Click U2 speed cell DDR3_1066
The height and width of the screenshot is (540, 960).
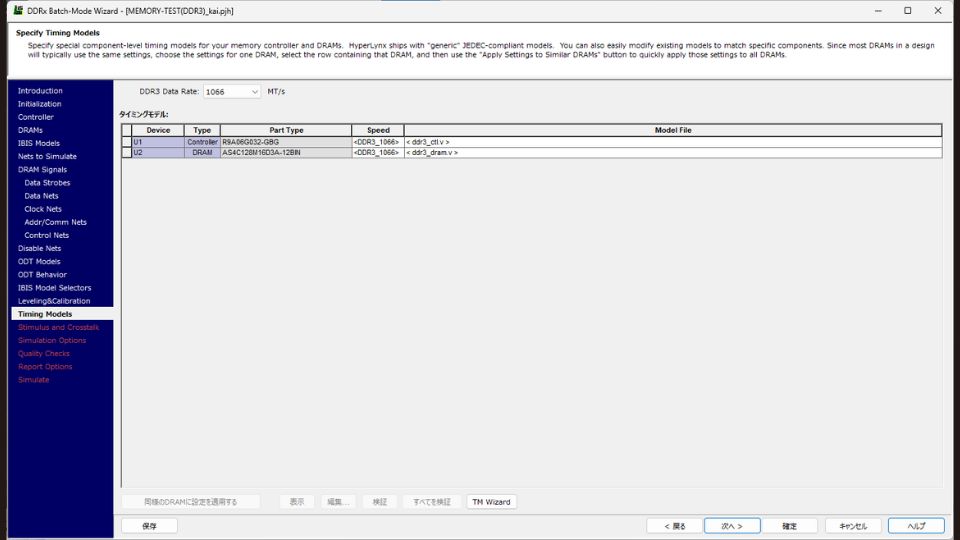(x=377, y=153)
